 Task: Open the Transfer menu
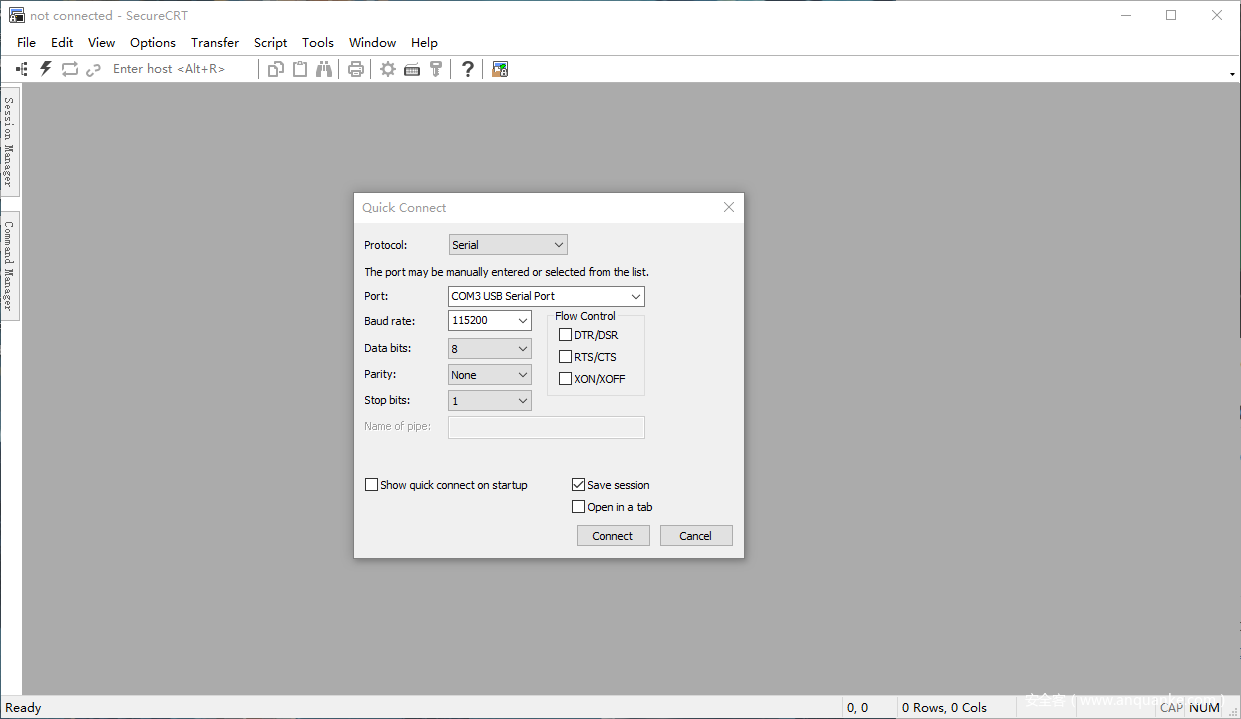tap(215, 43)
